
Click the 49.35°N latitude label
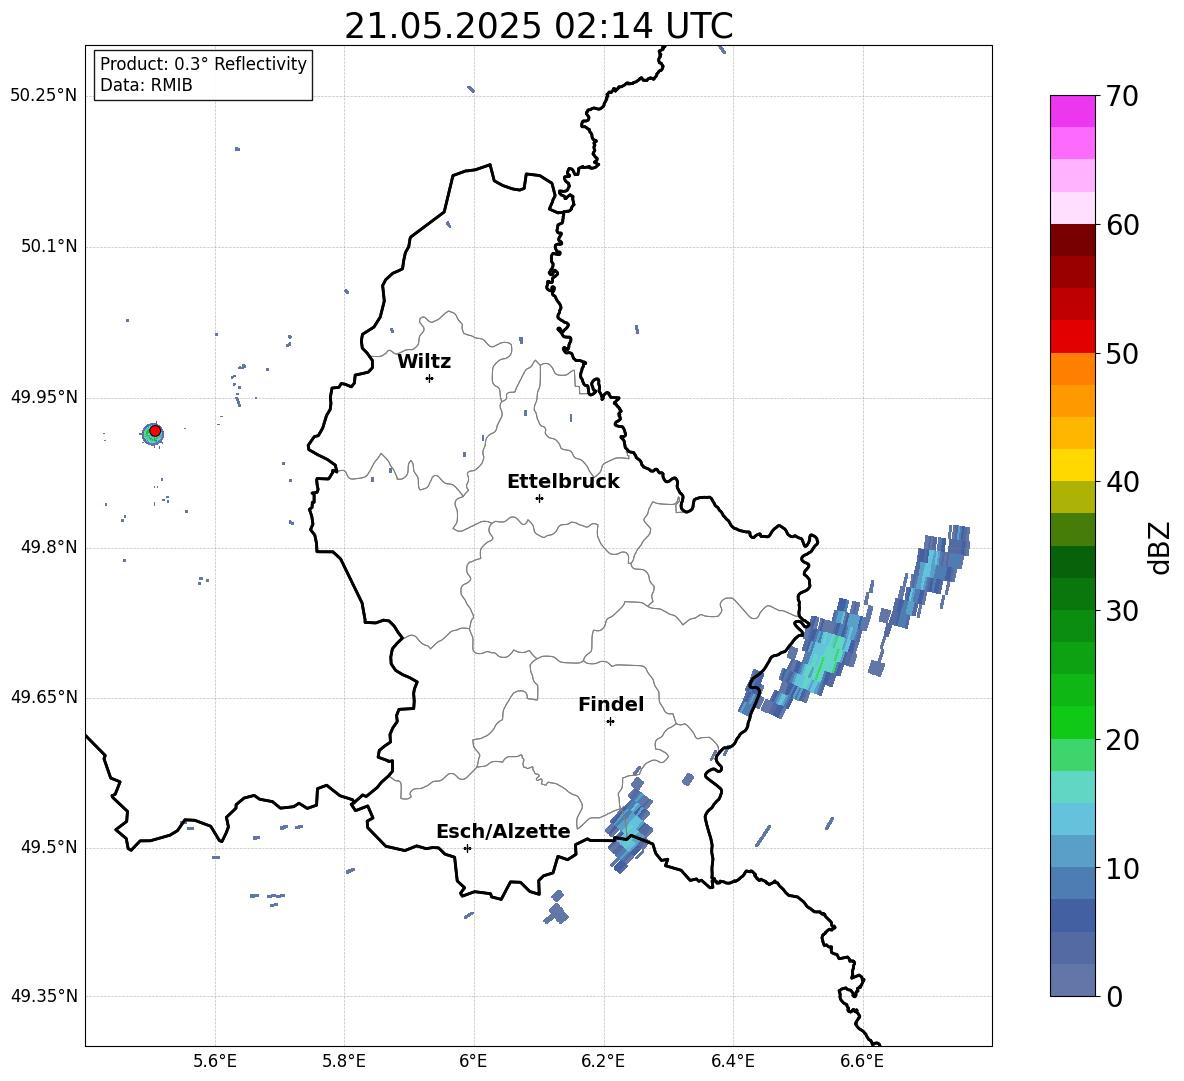point(44,996)
